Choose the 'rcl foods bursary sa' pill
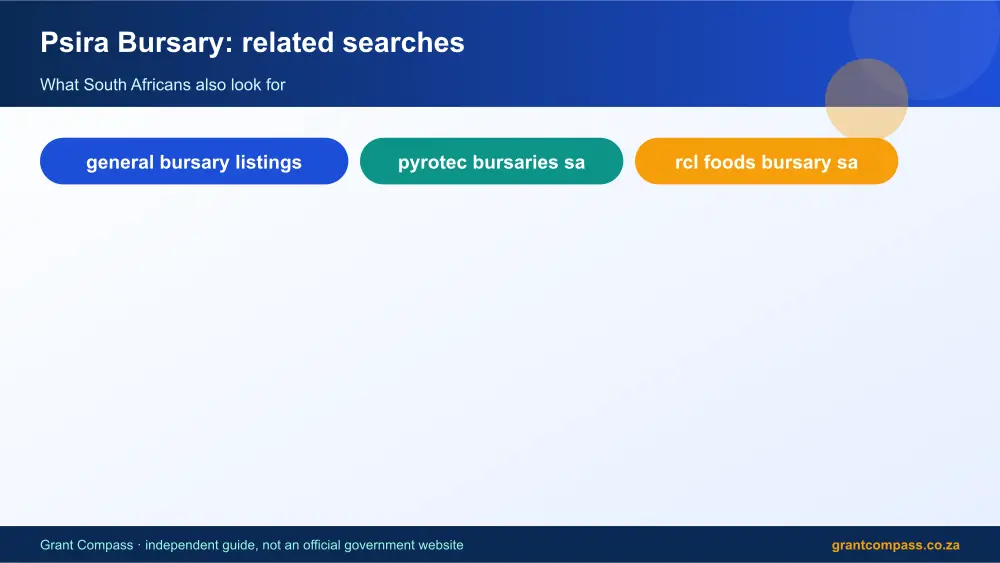This screenshot has width=1000, height=563. [766, 161]
